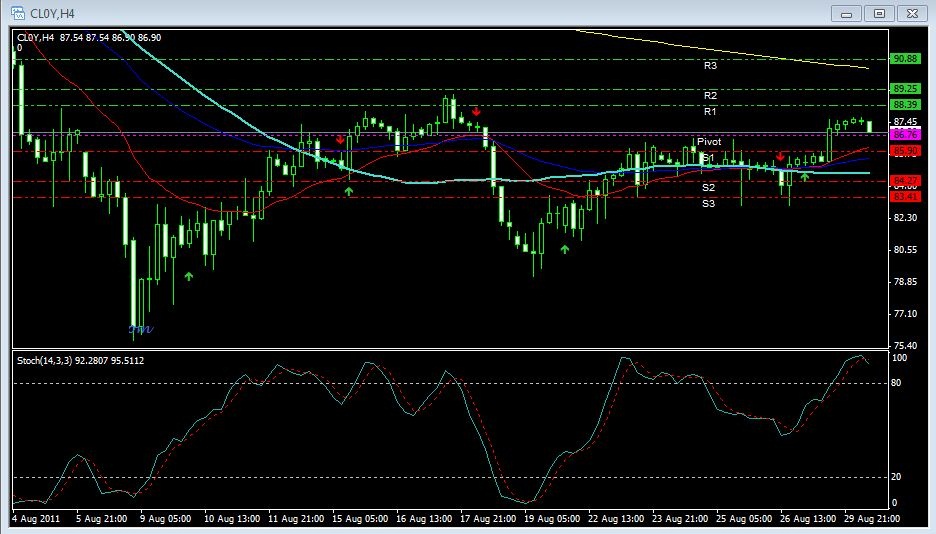Close the CL0Y,H4 chart window
This screenshot has height=534, width=936.
tap(912, 13)
